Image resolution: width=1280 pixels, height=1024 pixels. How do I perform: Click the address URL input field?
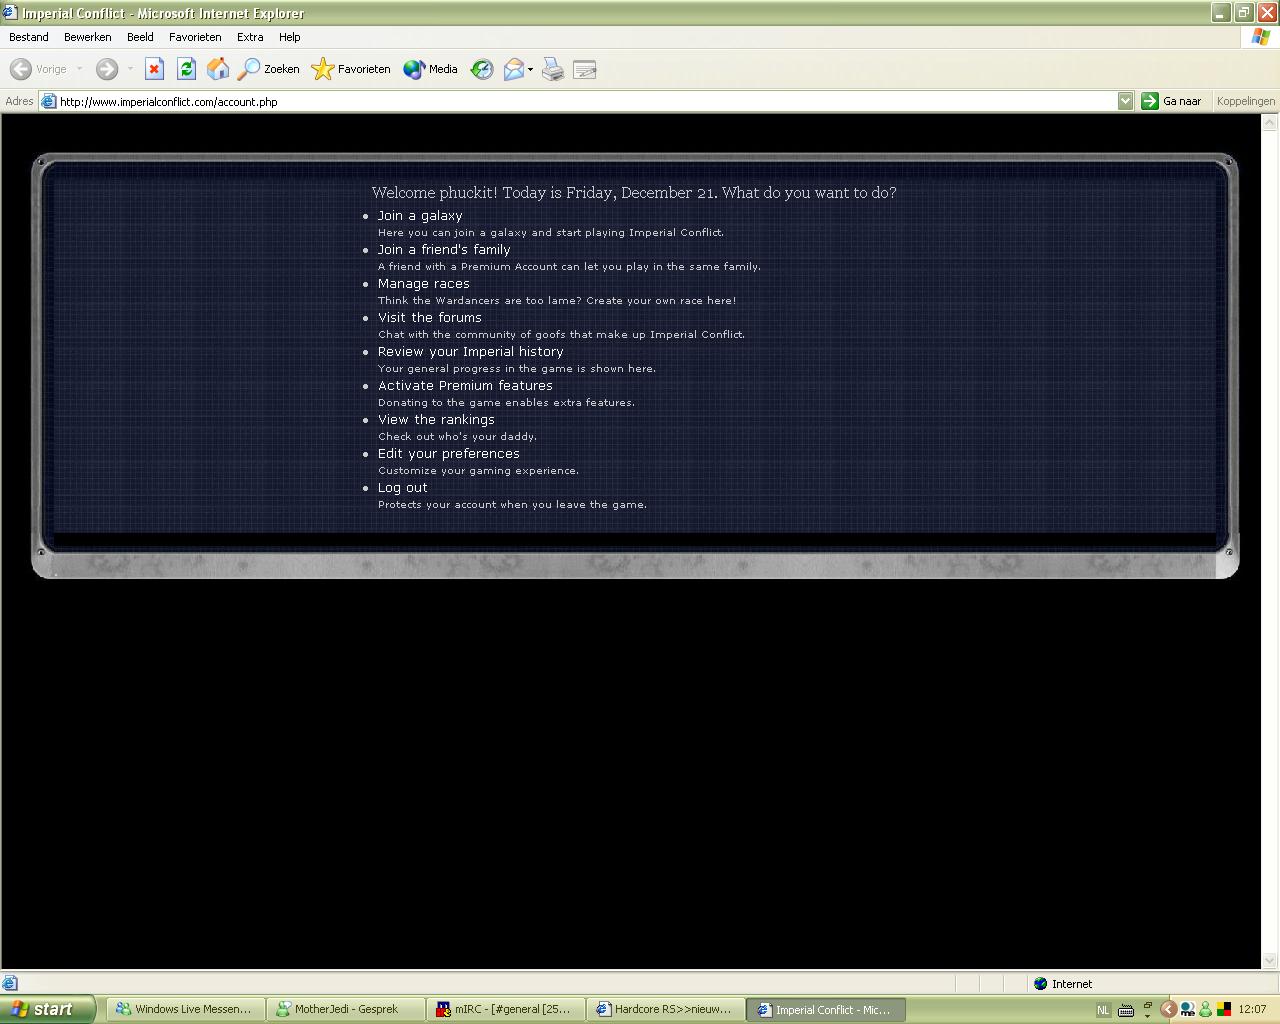pos(586,101)
